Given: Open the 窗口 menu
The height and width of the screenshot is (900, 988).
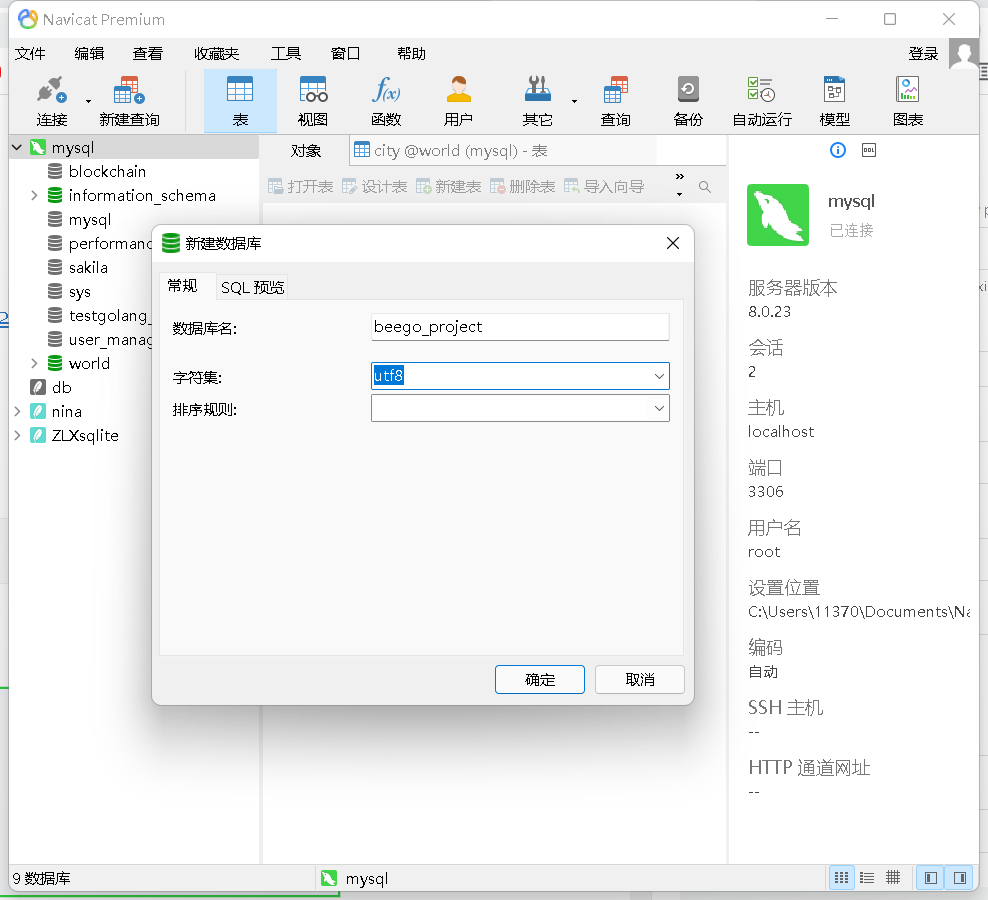Looking at the screenshot, I should coord(345,54).
